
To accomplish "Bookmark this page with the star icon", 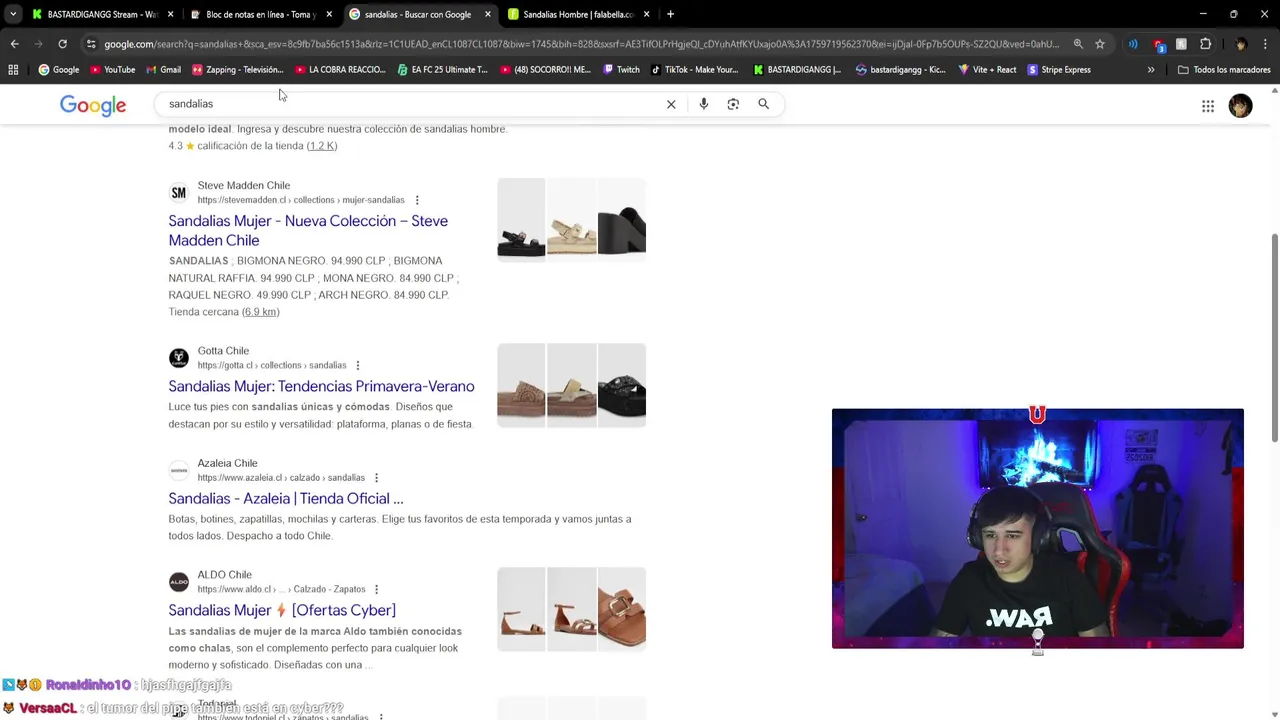I will pos(1100,44).
